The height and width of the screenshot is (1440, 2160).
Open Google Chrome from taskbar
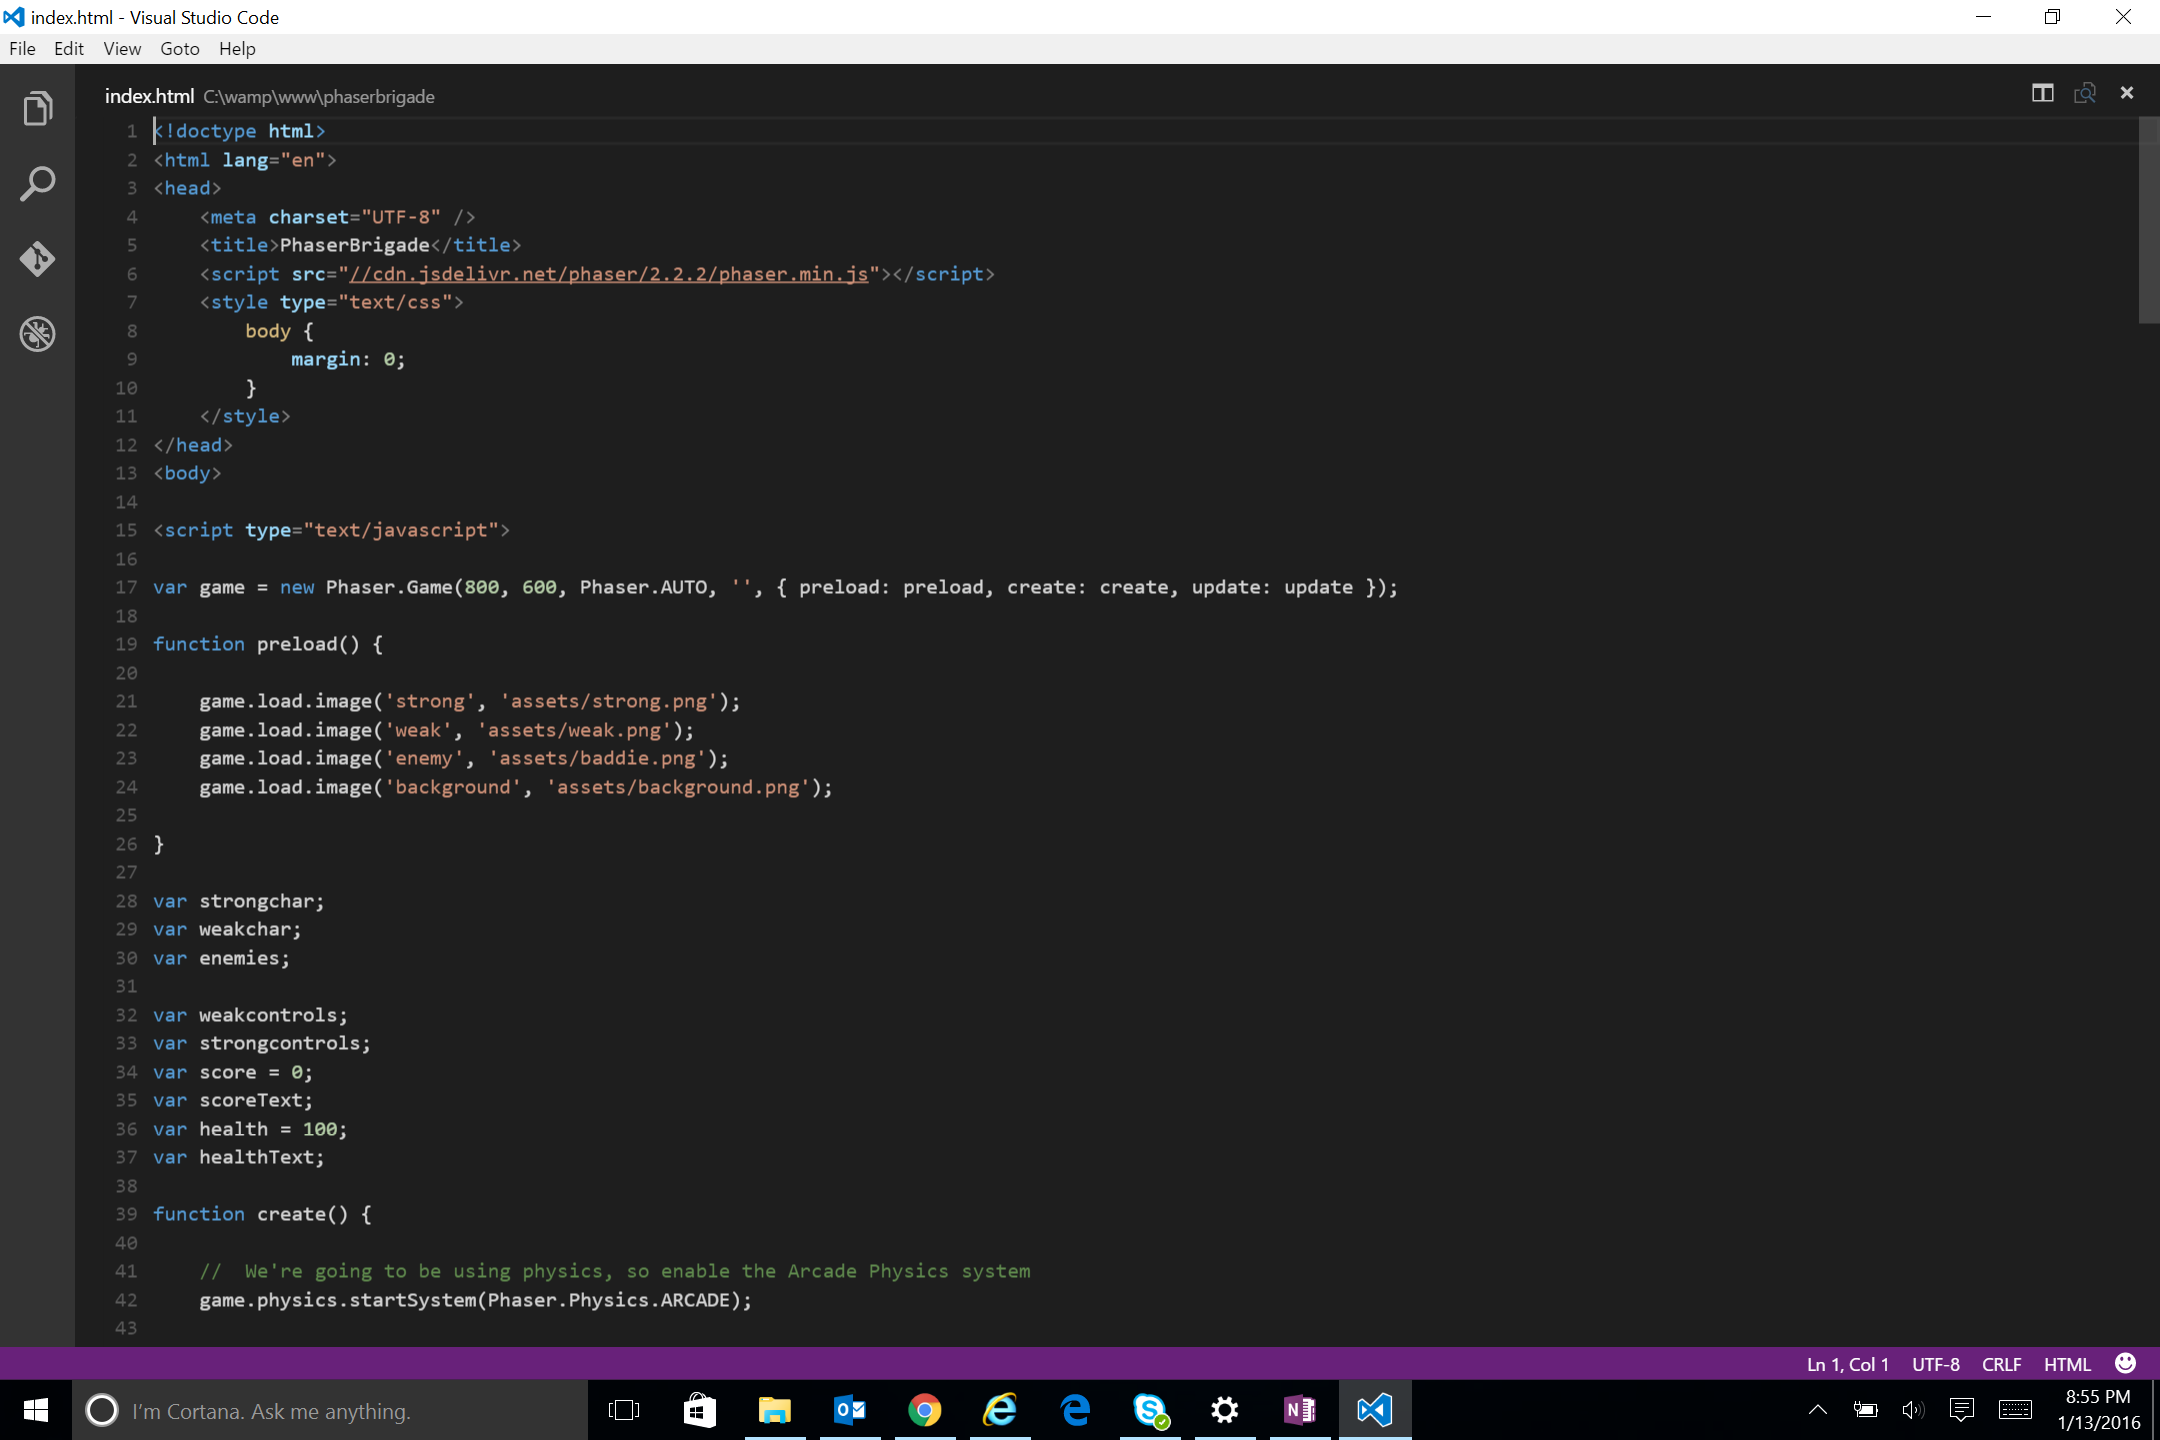coord(925,1411)
